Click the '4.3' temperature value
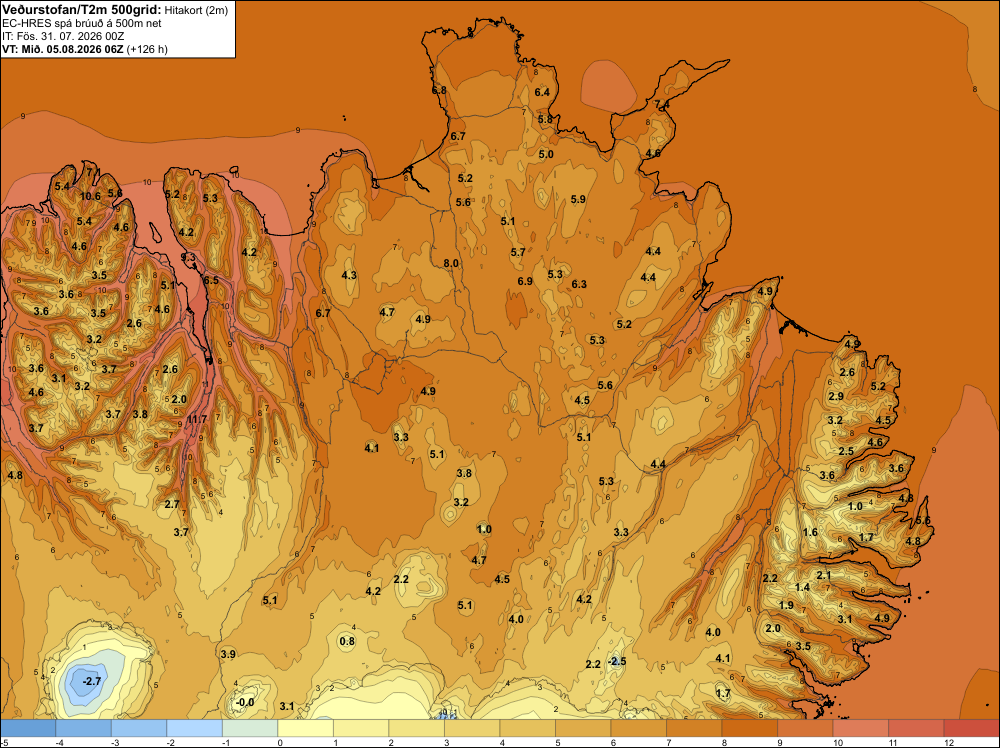Image resolution: width=1000 pixels, height=748 pixels. pyautogui.click(x=349, y=275)
